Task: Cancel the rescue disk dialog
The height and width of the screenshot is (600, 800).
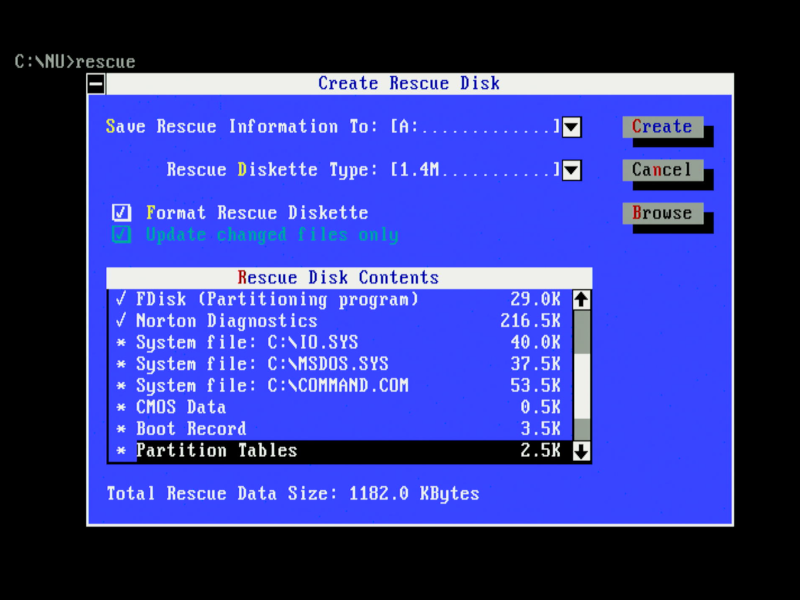Action: pyautogui.click(x=663, y=170)
